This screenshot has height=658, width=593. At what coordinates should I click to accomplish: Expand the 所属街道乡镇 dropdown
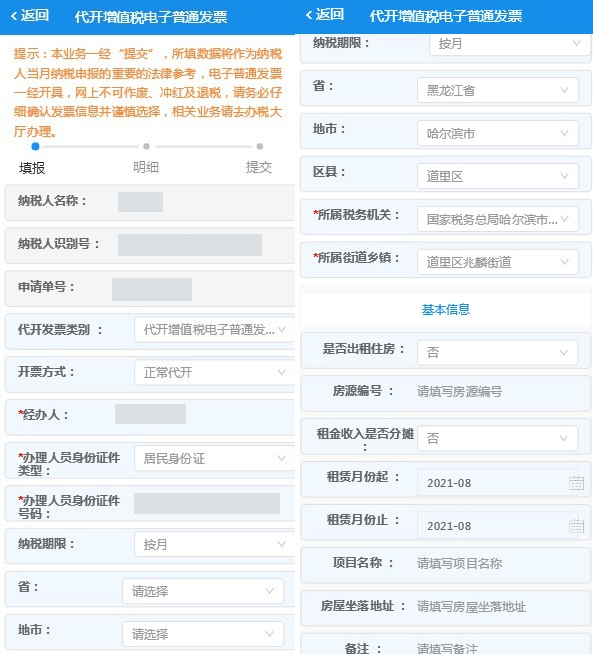498,262
